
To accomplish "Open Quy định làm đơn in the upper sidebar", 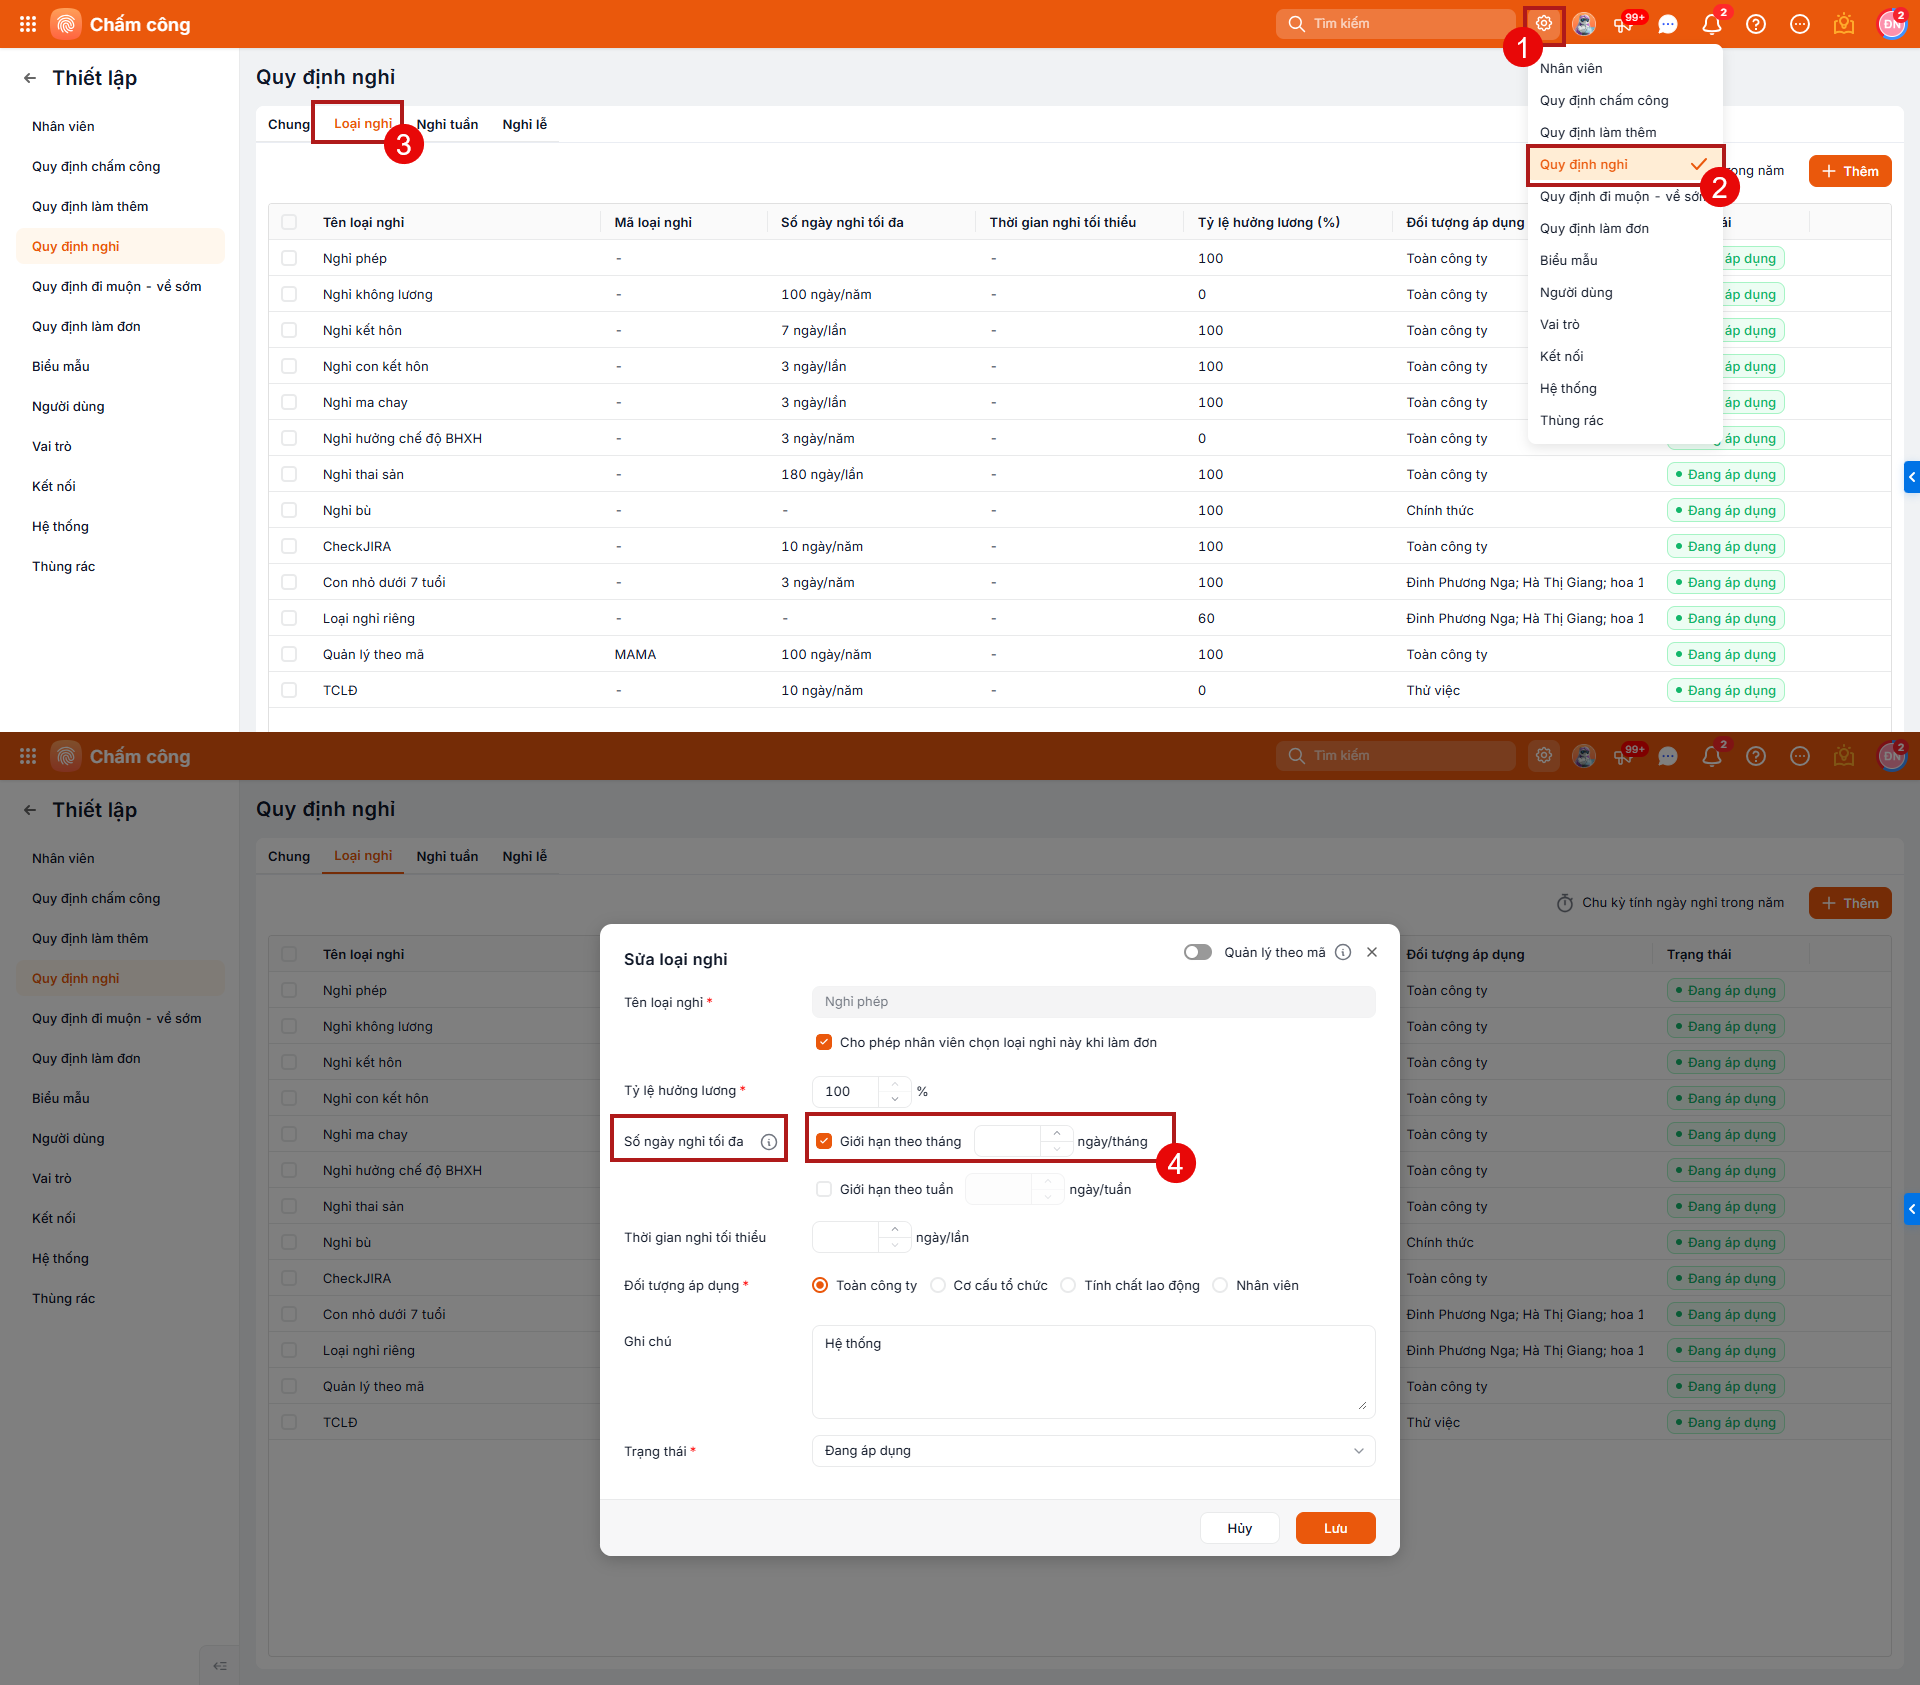I will tap(120, 326).
